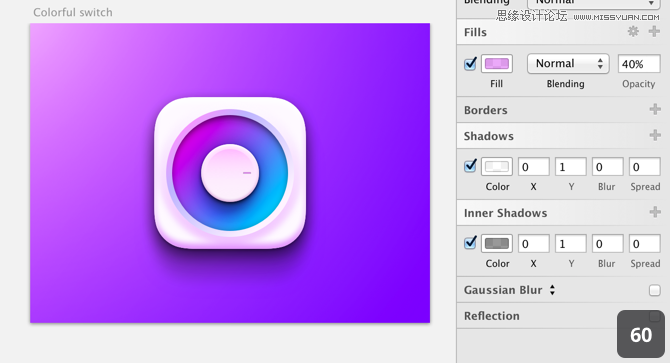Viewport: 670px width, 363px height.
Task: Add a new fill with plus icon
Action: click(x=654, y=31)
